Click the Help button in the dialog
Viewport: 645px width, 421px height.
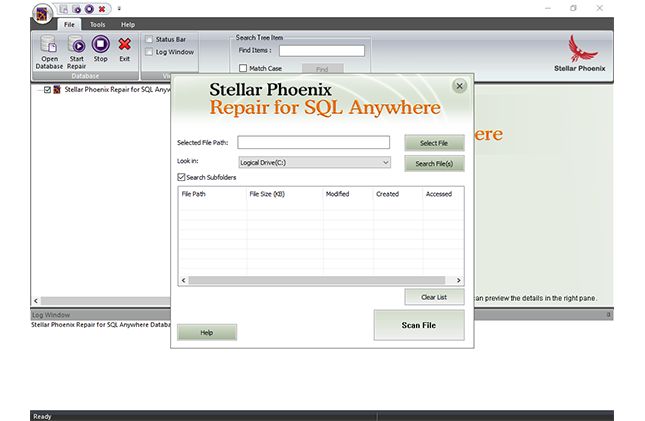[x=207, y=333]
